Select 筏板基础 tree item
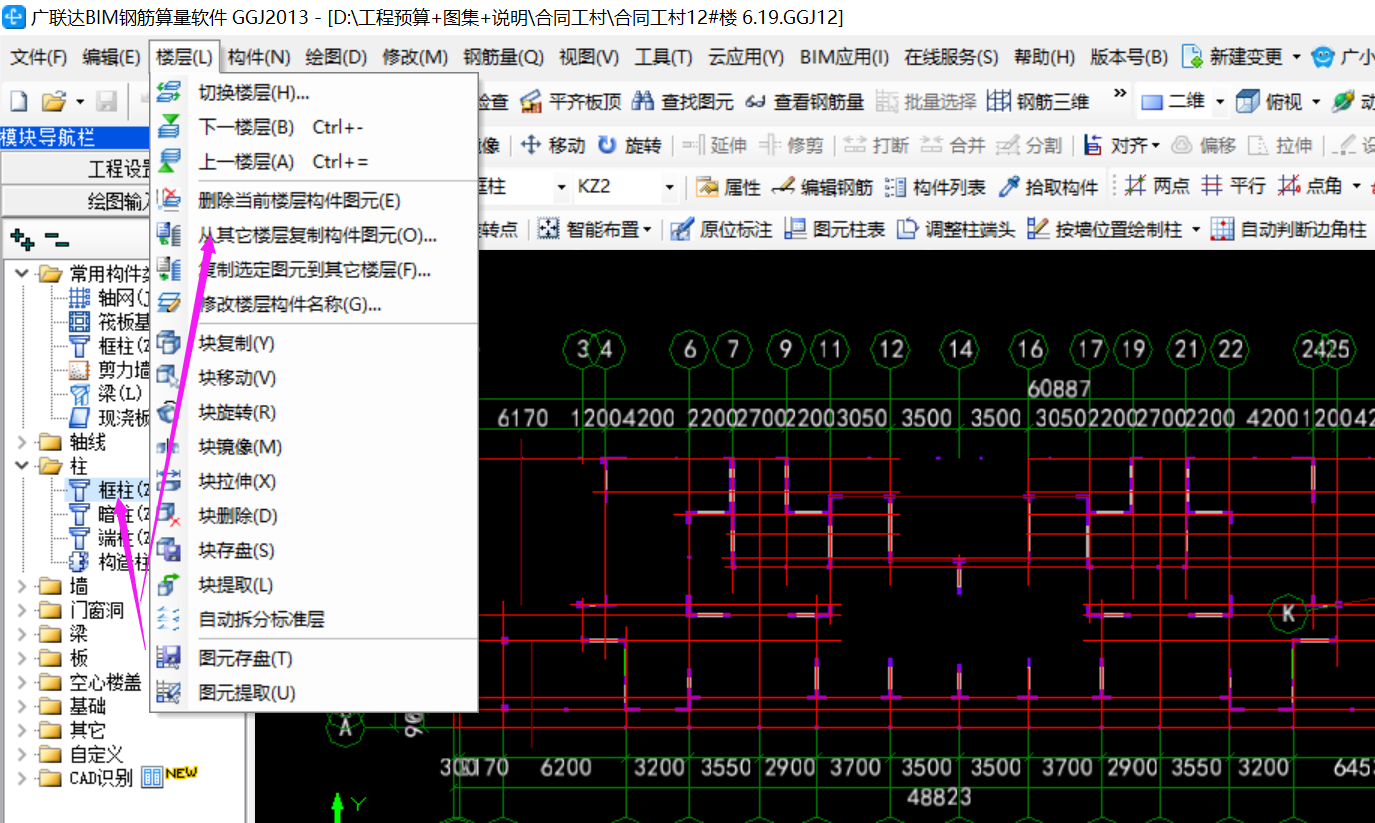Image resolution: width=1375 pixels, height=823 pixels. (109, 322)
